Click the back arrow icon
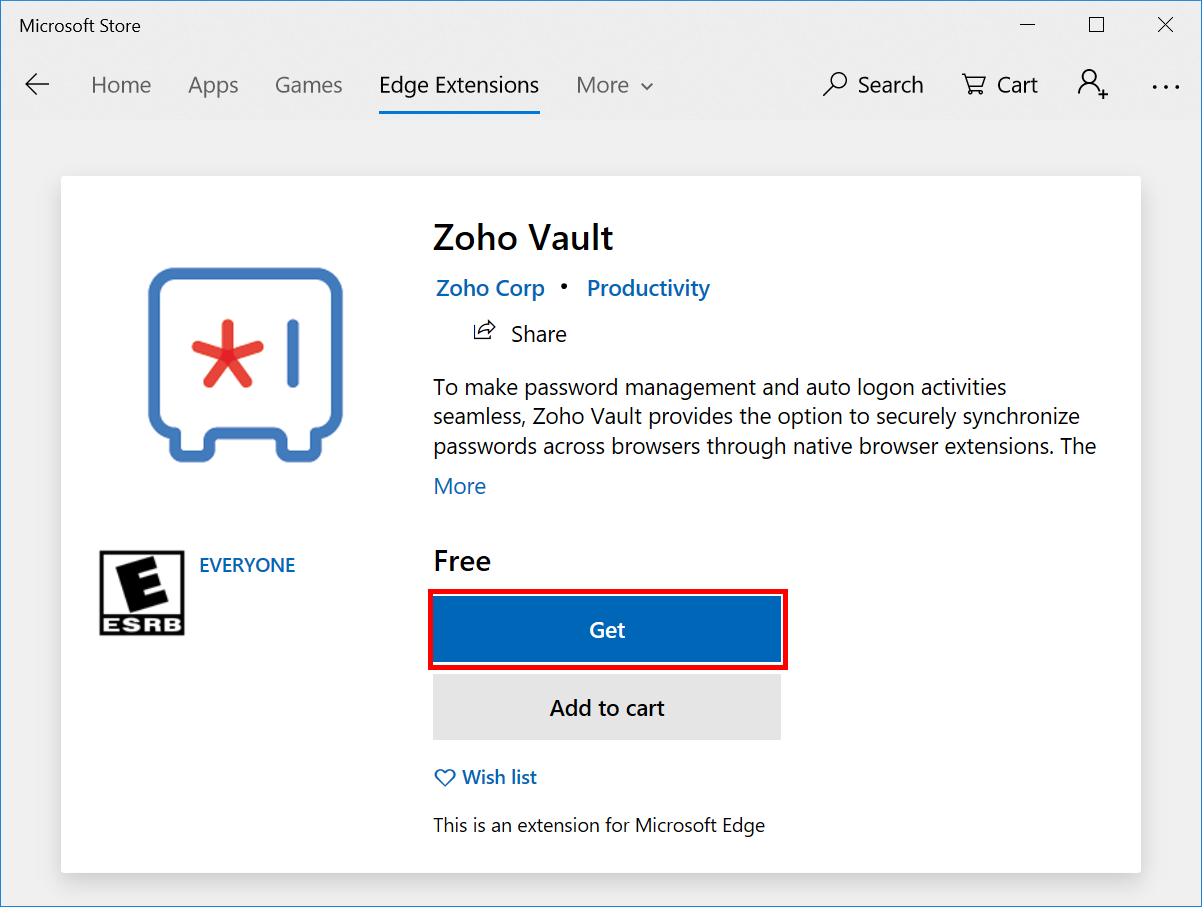Viewport: 1202px width, 907px height. (x=37, y=85)
